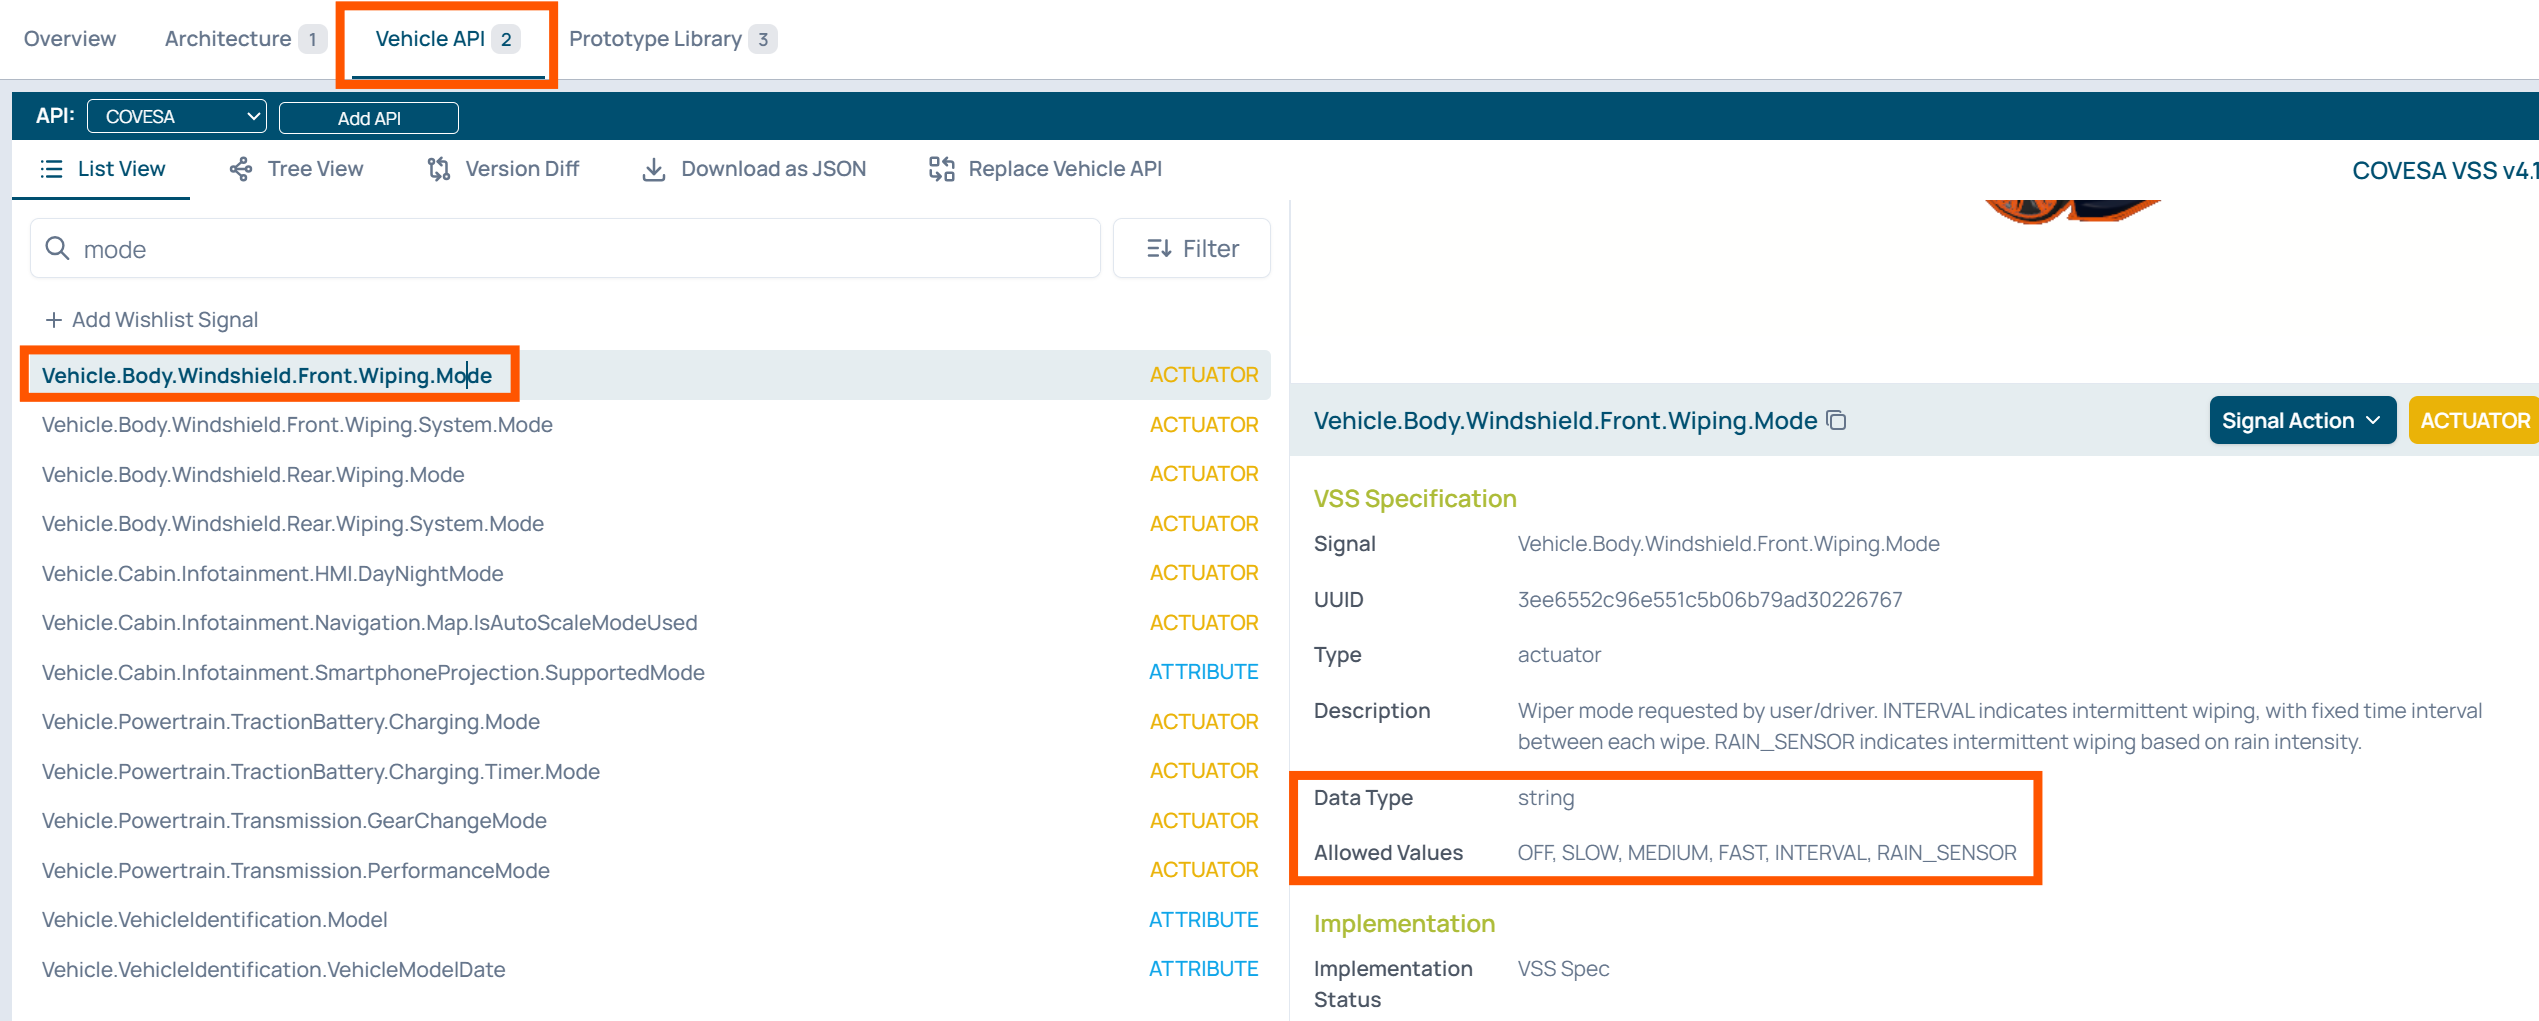The width and height of the screenshot is (2539, 1021).
Task: Click the yellow ACTUATOR badge button
Action: pos(2473,421)
